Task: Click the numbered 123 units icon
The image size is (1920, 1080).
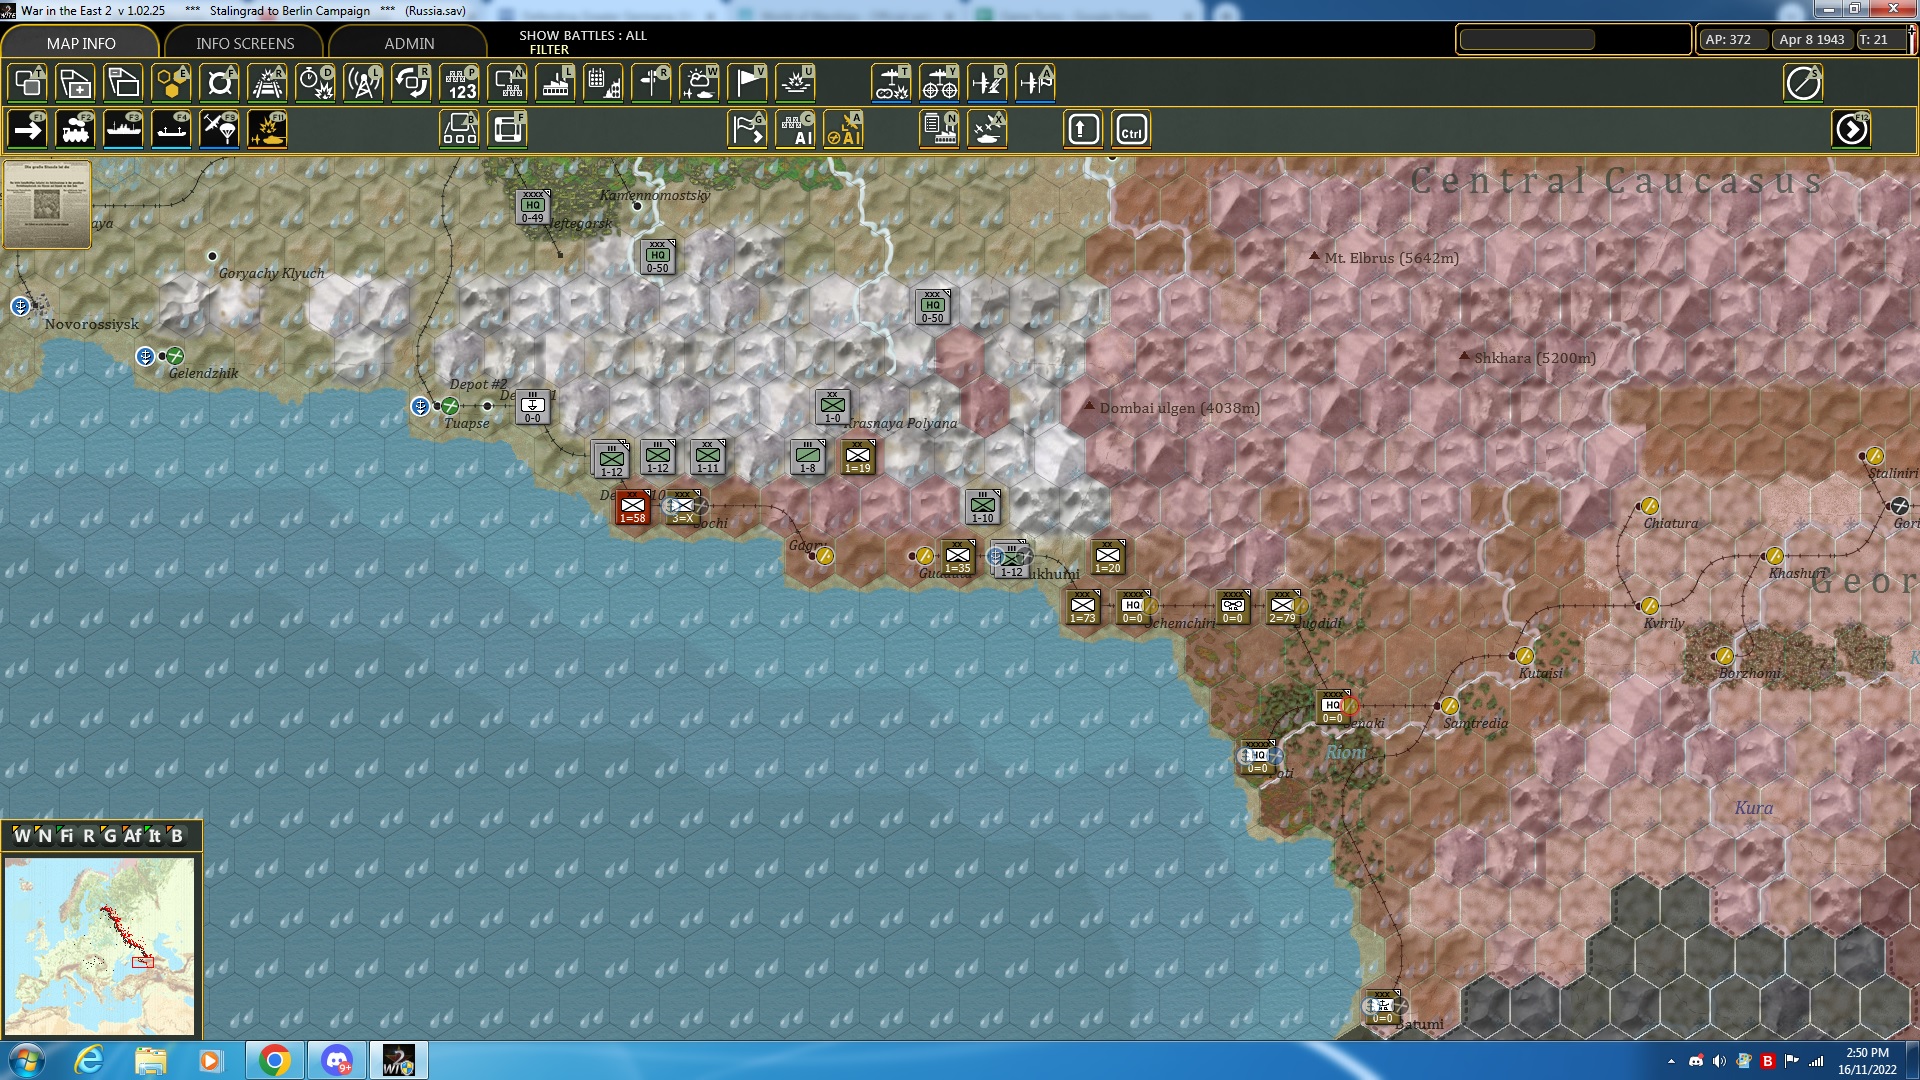Action: 460,83
